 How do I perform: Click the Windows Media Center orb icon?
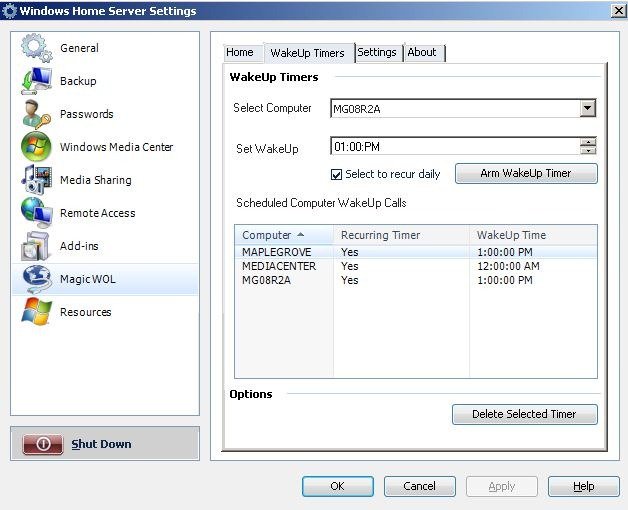coord(36,147)
